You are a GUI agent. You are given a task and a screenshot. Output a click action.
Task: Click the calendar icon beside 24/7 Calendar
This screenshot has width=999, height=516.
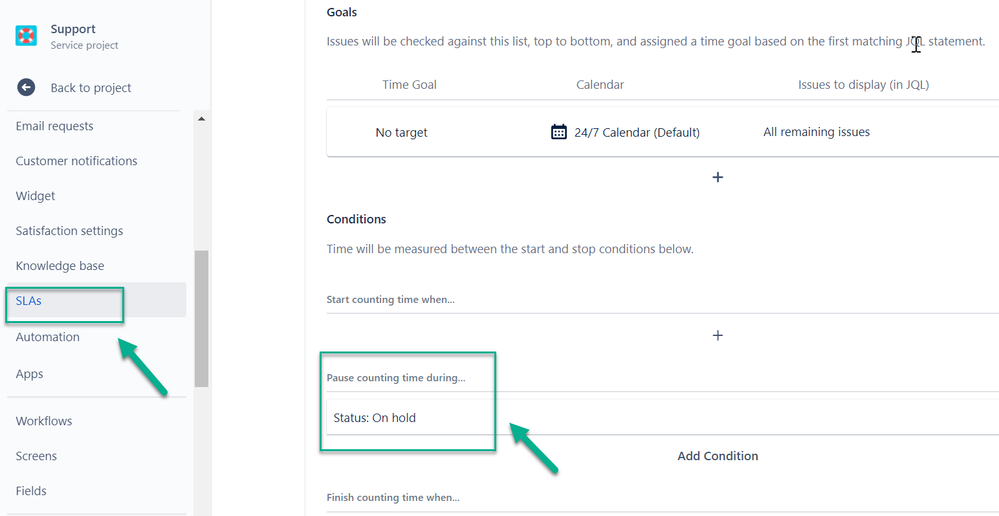(x=559, y=132)
